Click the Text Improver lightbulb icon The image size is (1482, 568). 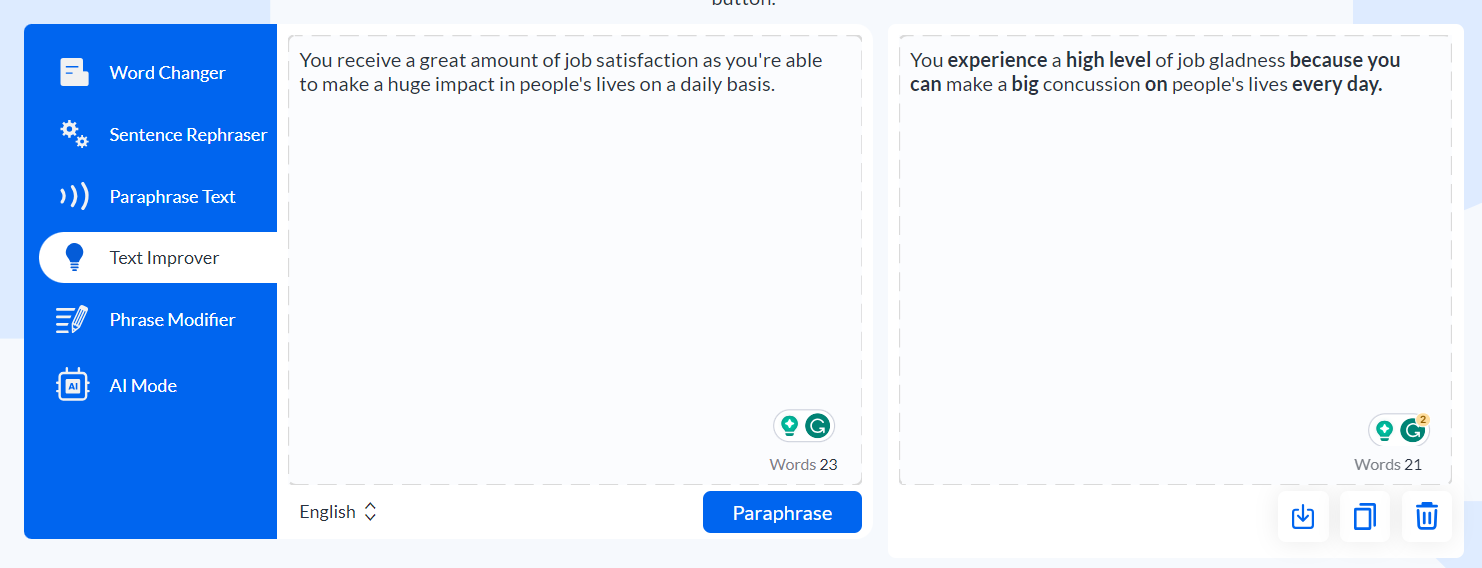pyautogui.click(x=74, y=258)
